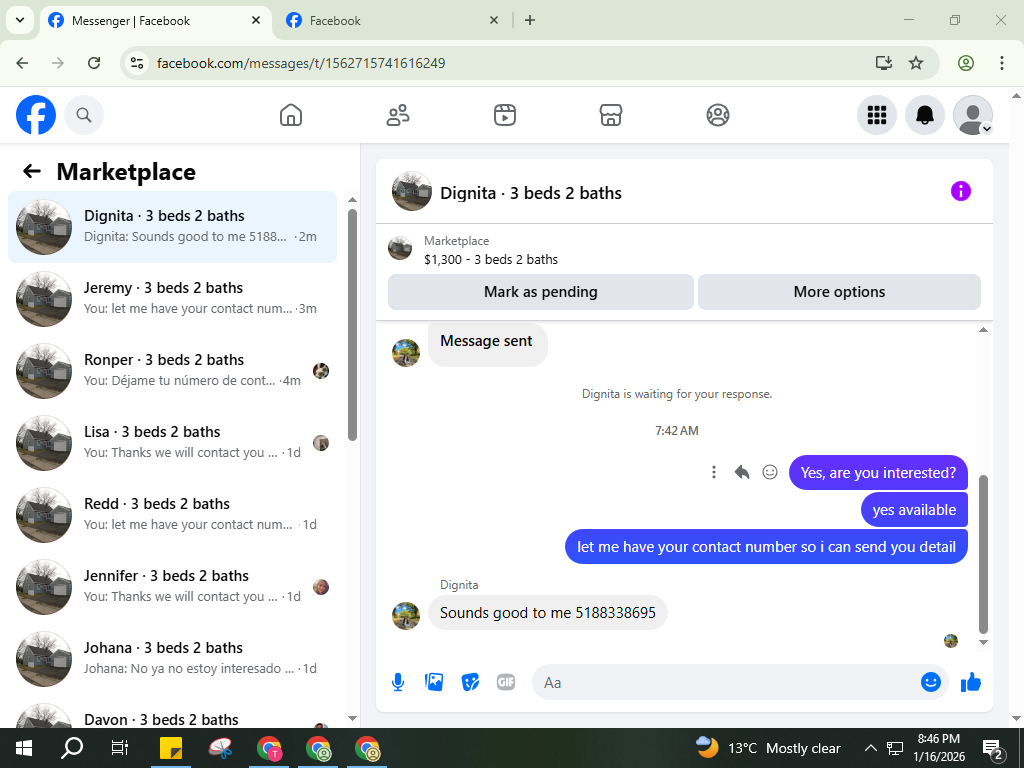Open the Facebook menu grid icon
This screenshot has height=768, width=1024.
(876, 115)
